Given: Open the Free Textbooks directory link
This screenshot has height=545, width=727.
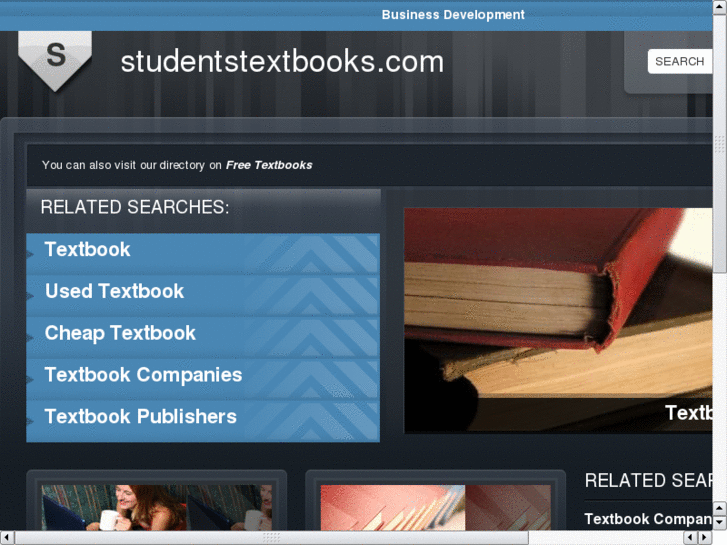Looking at the screenshot, I should (269, 165).
